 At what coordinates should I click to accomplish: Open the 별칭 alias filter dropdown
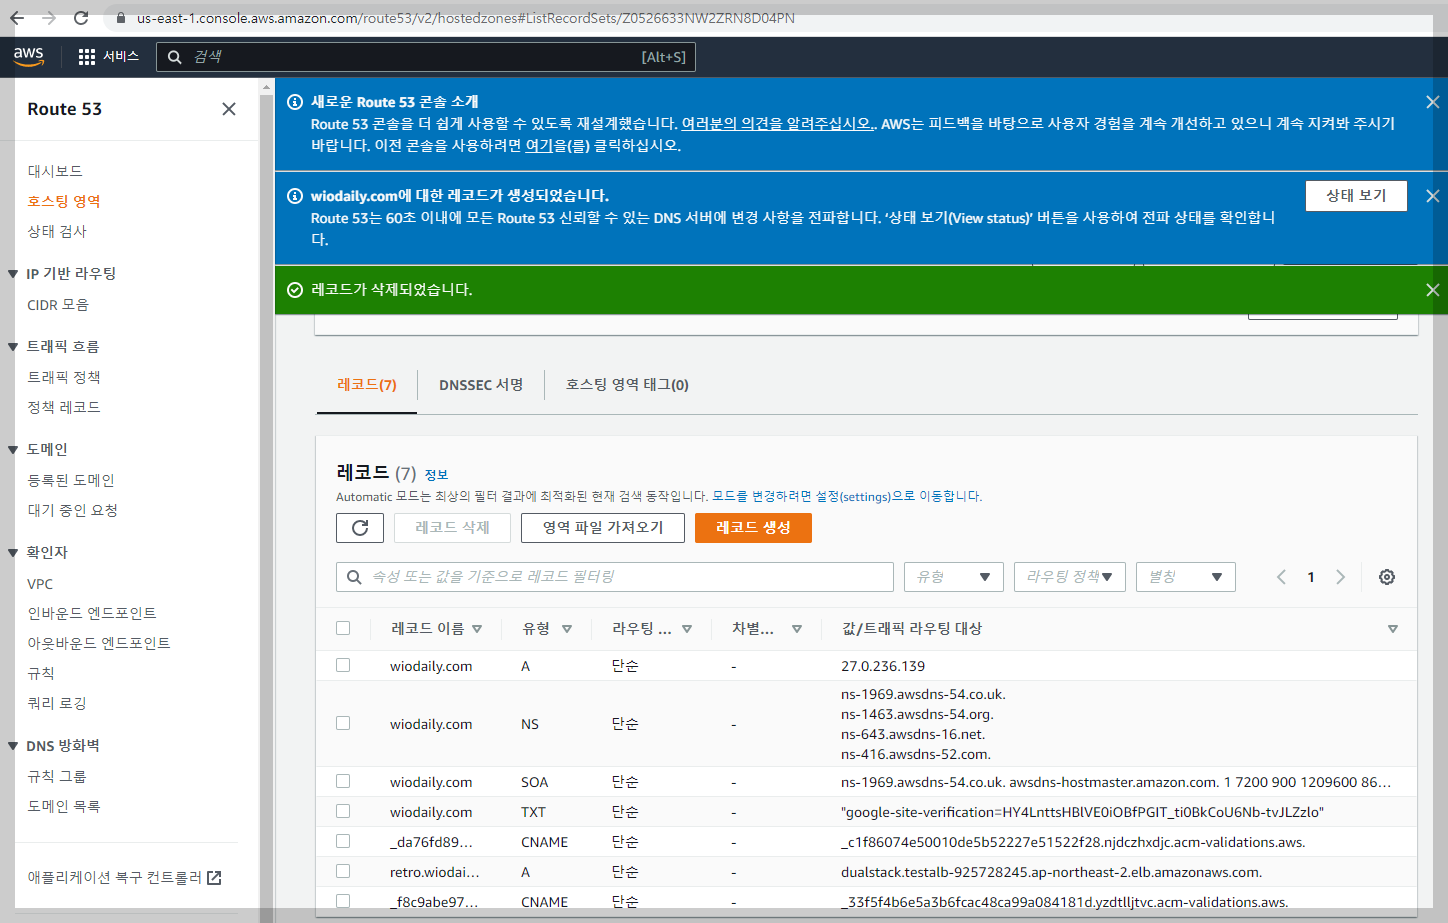coord(1186,577)
